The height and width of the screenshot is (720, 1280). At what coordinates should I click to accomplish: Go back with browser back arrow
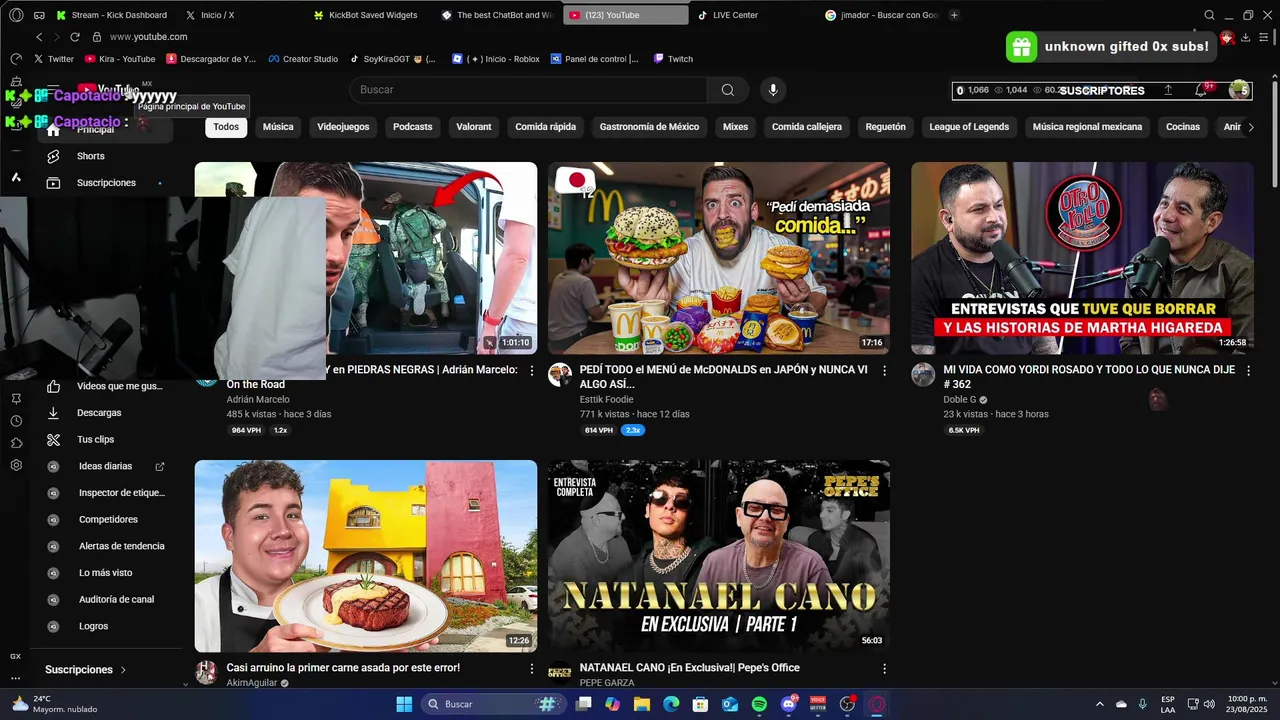click(x=39, y=37)
